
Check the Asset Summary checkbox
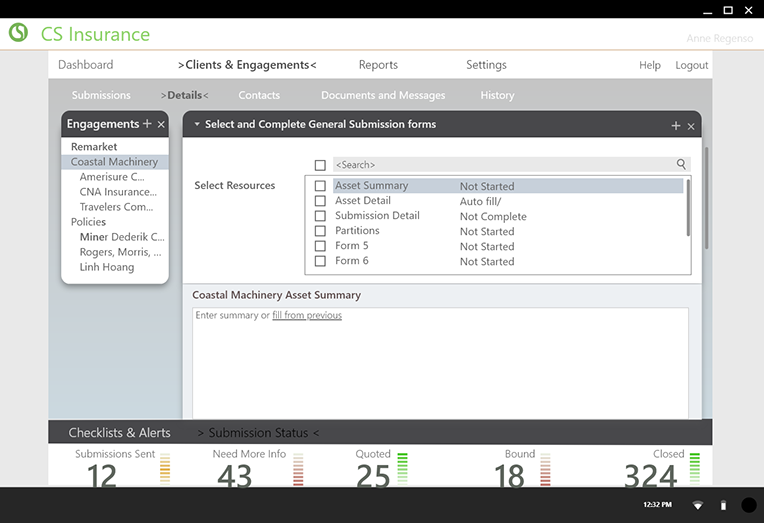tap(320, 186)
